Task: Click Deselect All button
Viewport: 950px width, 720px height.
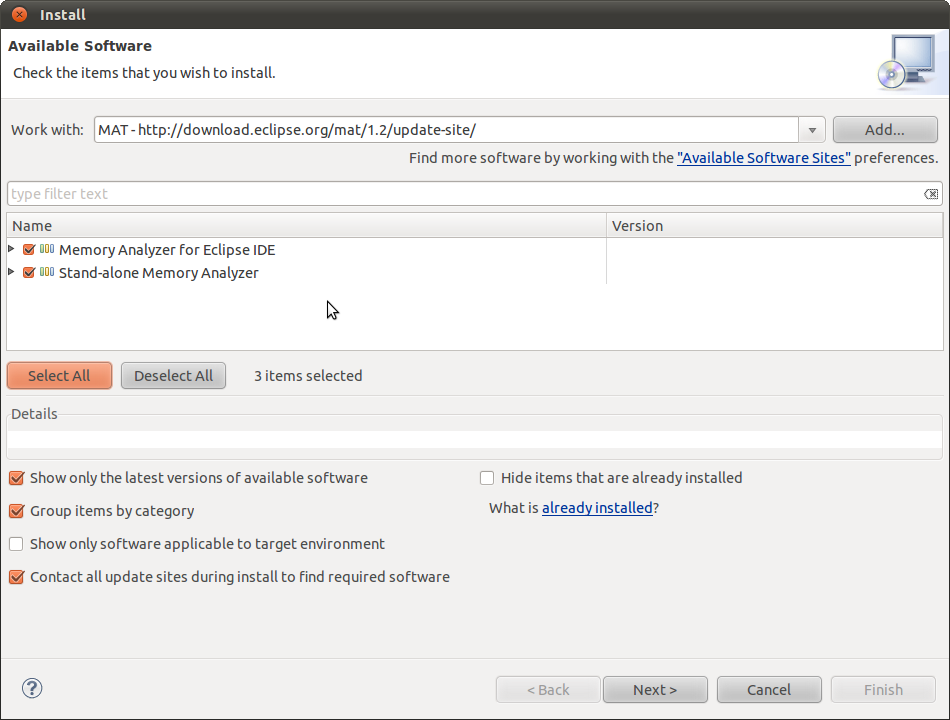Action: click(x=173, y=376)
